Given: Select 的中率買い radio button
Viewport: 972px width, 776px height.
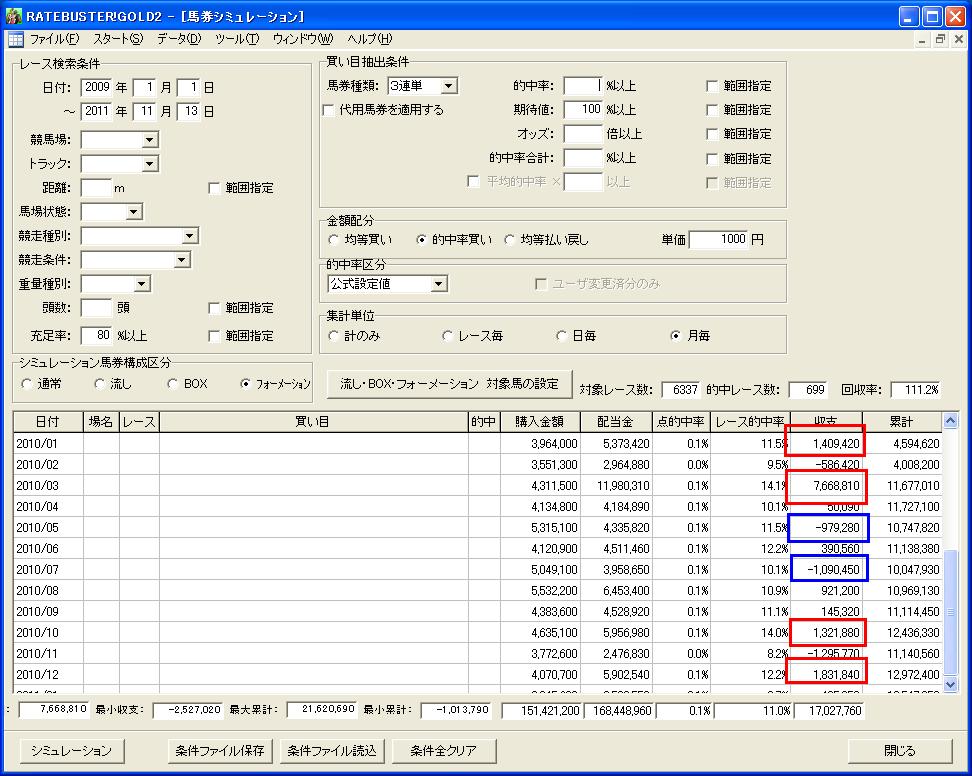Looking at the screenshot, I should [422, 240].
